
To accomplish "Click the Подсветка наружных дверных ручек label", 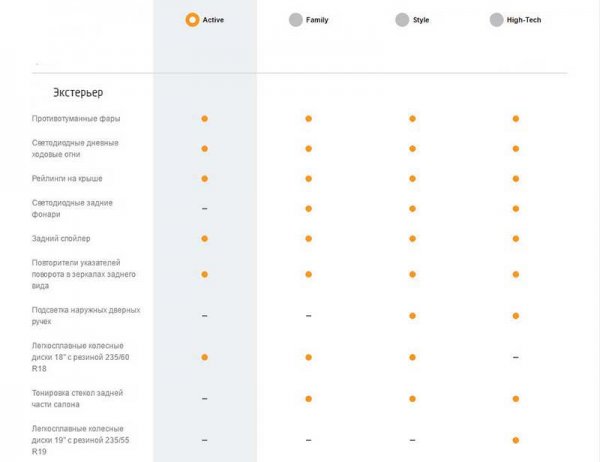I will coord(86,316).
